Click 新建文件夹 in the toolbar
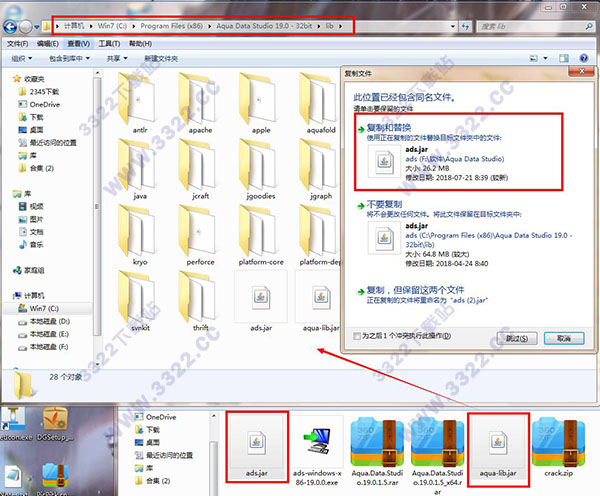Viewport: 600px width, 496px height. tap(161, 59)
